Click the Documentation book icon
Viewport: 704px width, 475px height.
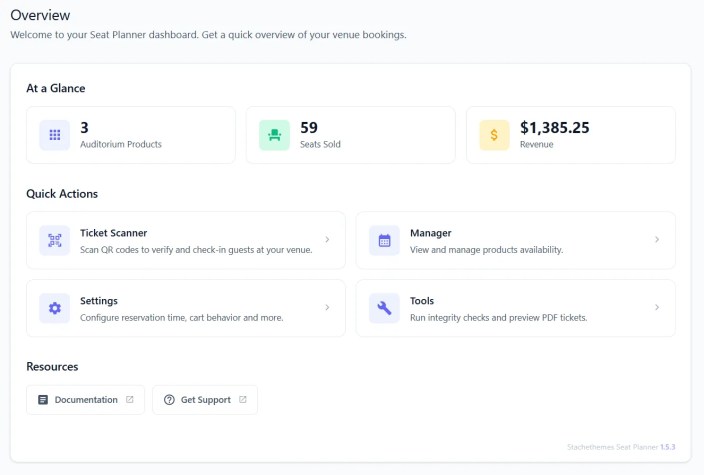43,400
